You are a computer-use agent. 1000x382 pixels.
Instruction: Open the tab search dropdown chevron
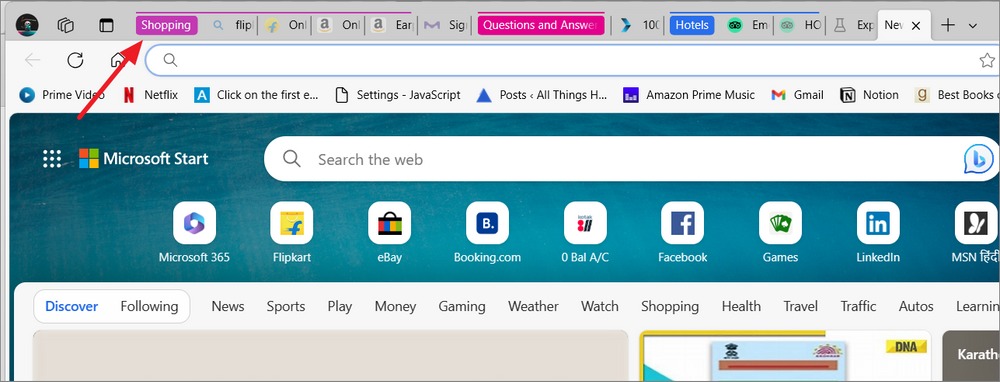tap(973, 26)
